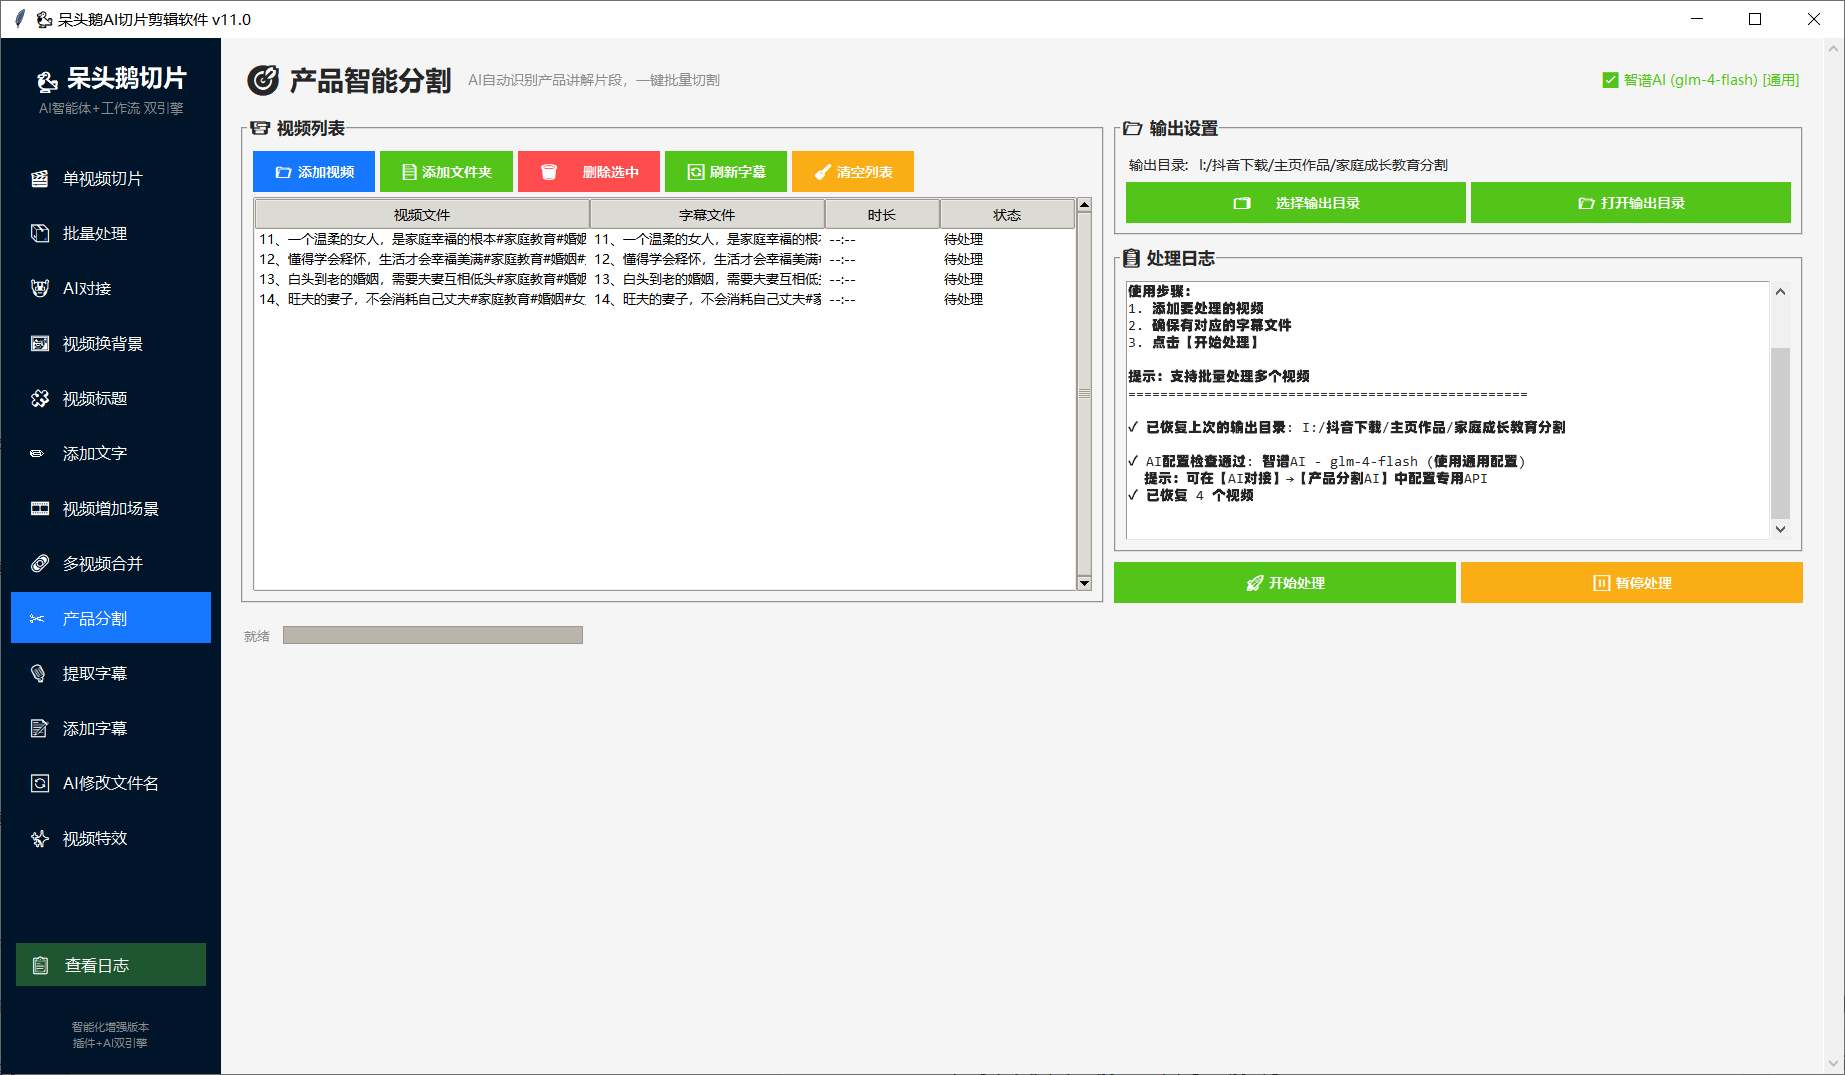Open 单视频切片 from the sidebar
The height and width of the screenshot is (1075, 1845).
click(111, 178)
